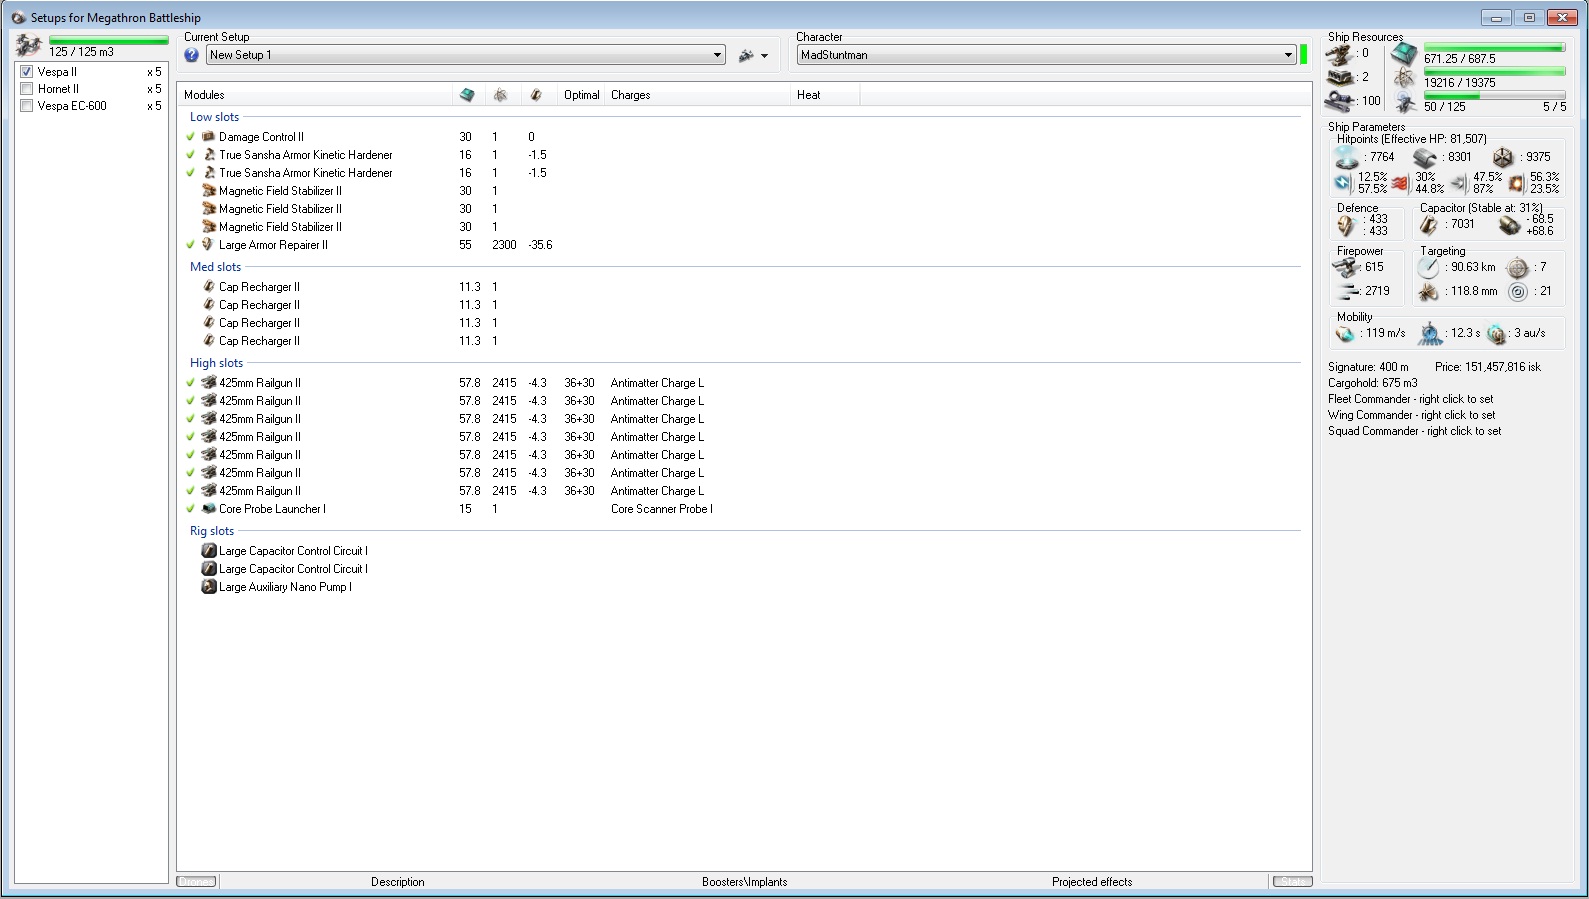Switch to the Description tab
This screenshot has width=1589, height=899.
398,882
